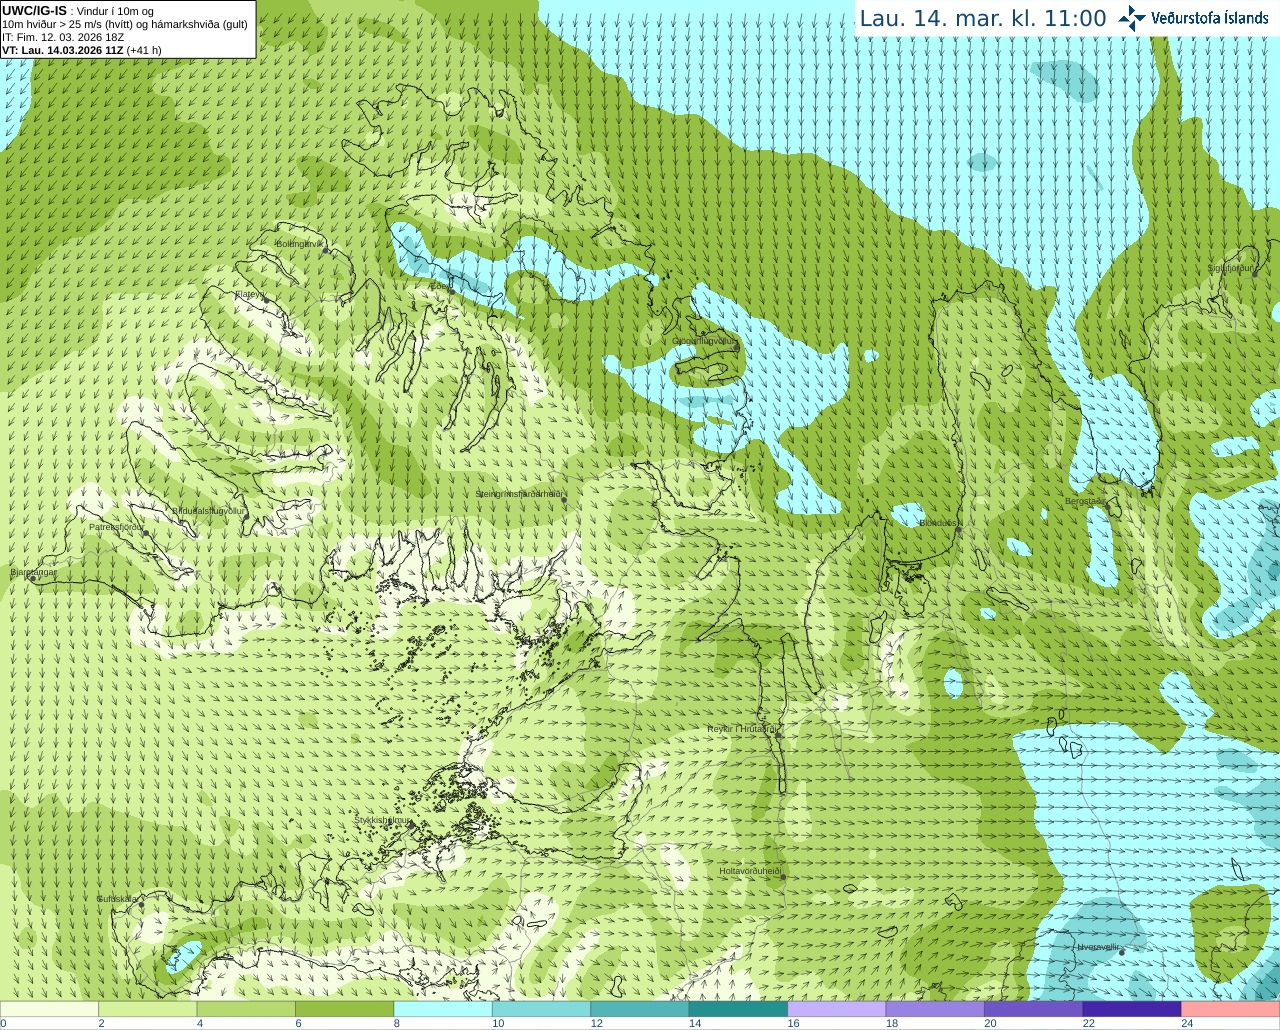Viewport: 1280px width, 1030px height.
Task: Click the Veðurstofa Íslands logo icon
Action: (1132, 18)
